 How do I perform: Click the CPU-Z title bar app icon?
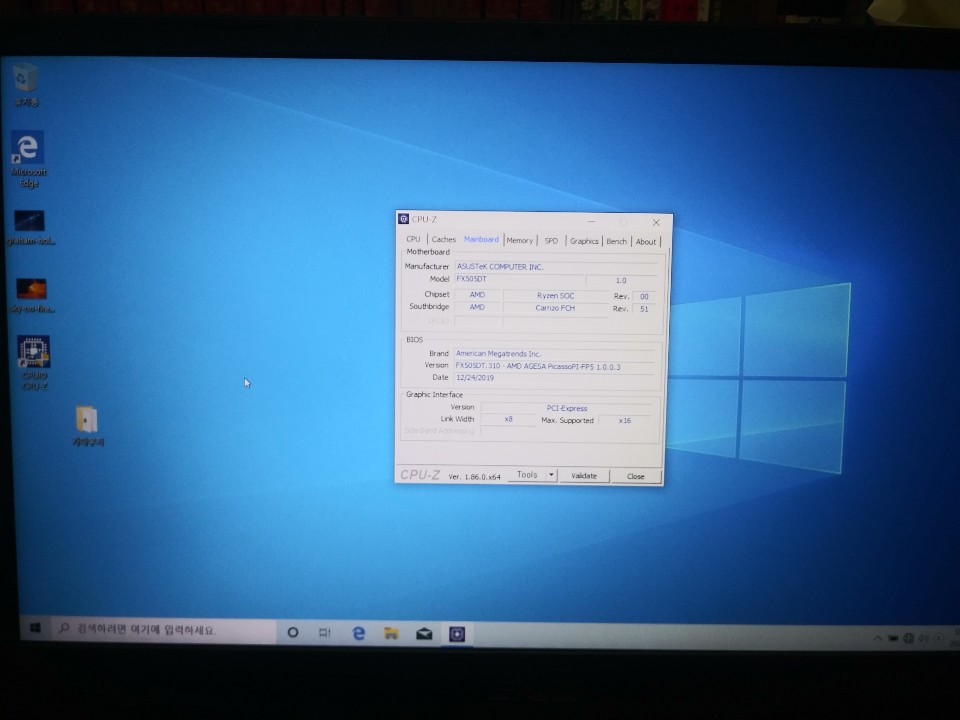coord(403,219)
